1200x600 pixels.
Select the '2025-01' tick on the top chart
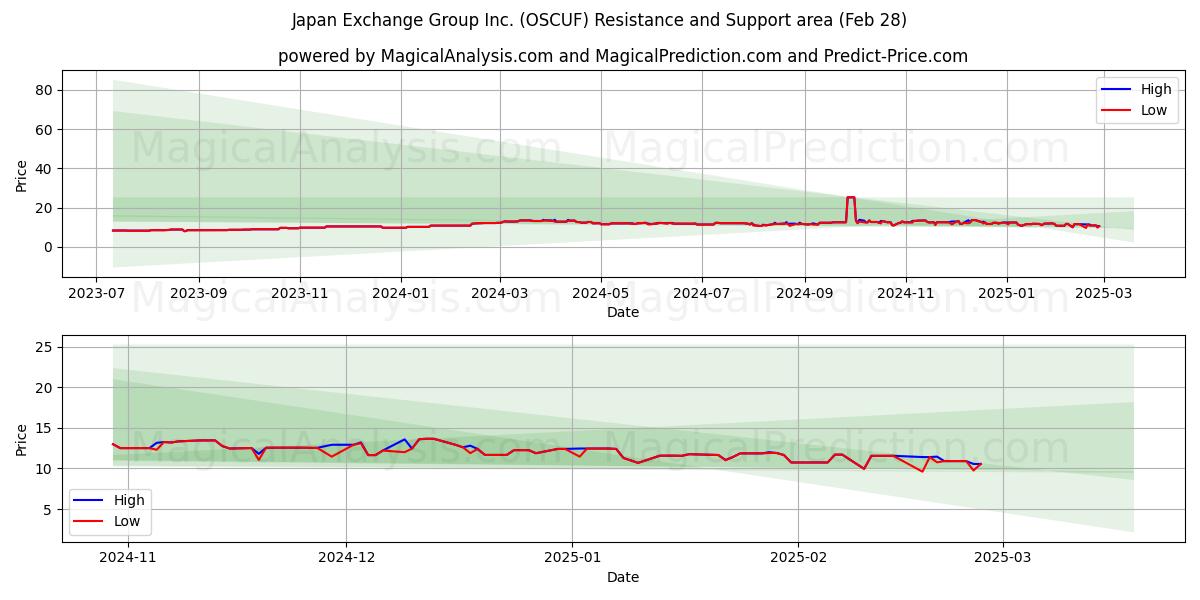[x=1007, y=294]
